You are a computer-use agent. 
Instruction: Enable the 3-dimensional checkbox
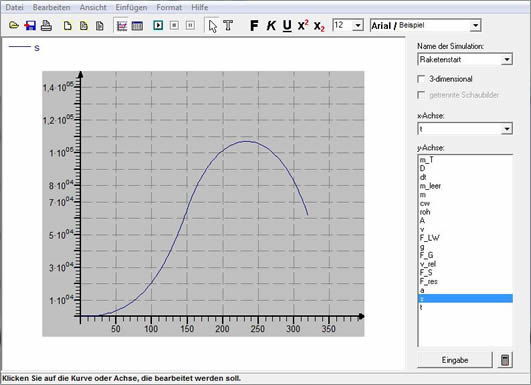421,79
